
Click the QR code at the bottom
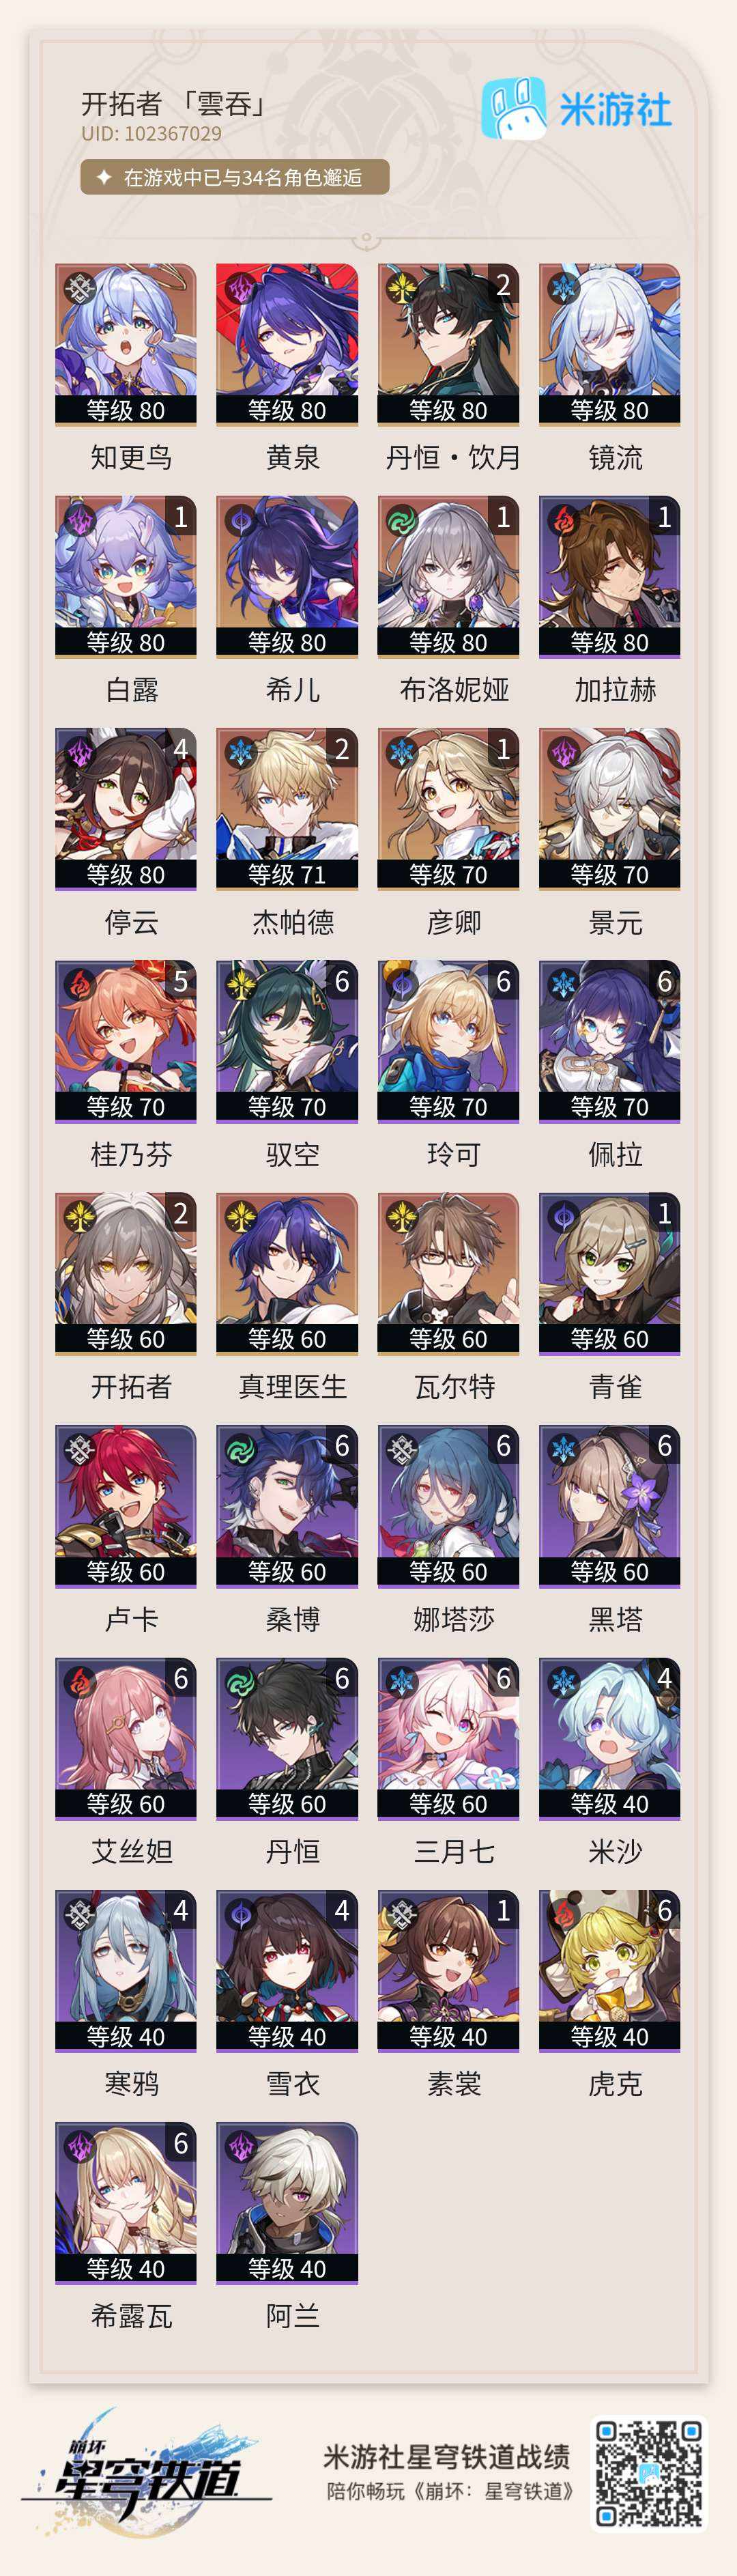649,2474
